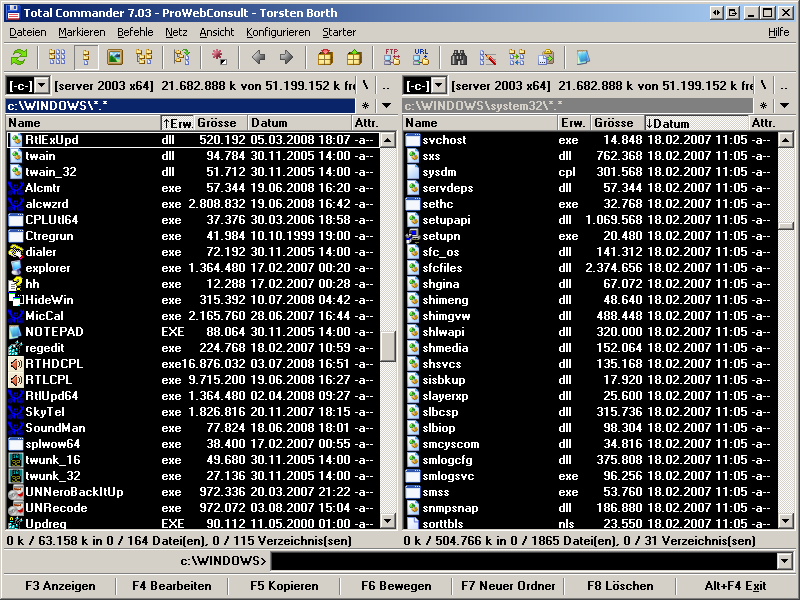The width and height of the screenshot is (800, 600).
Task: Select RTHDCPL speaker icon file
Action: (16, 364)
